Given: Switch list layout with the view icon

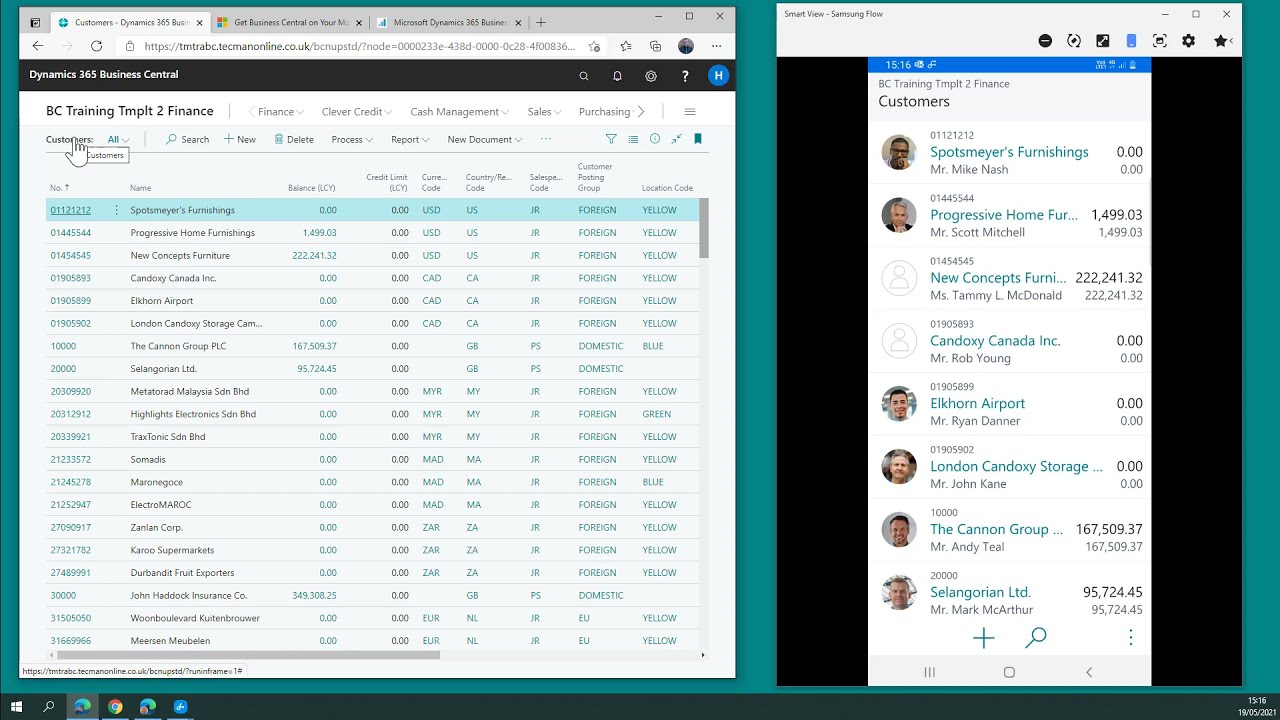Looking at the screenshot, I should [x=633, y=139].
